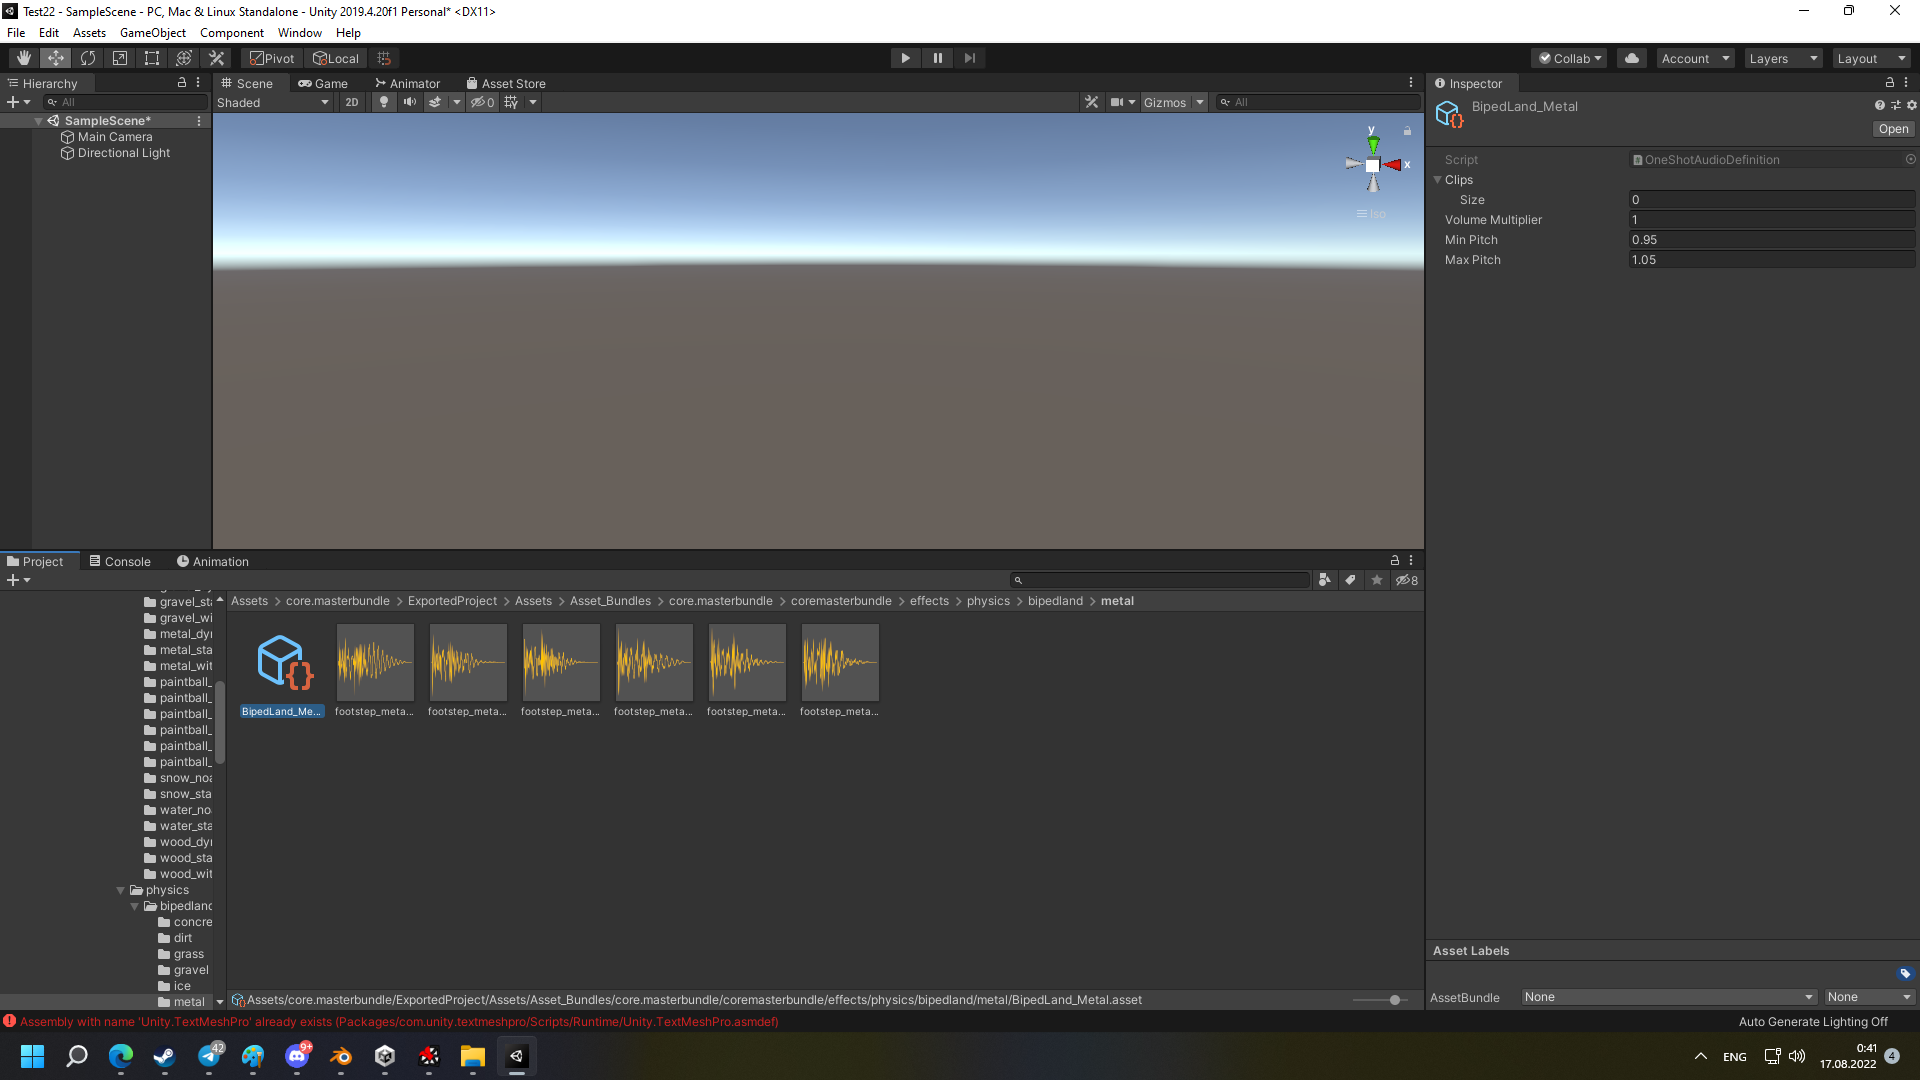Select the Rect Transform tool
This screenshot has width=1920, height=1080.
[151, 57]
